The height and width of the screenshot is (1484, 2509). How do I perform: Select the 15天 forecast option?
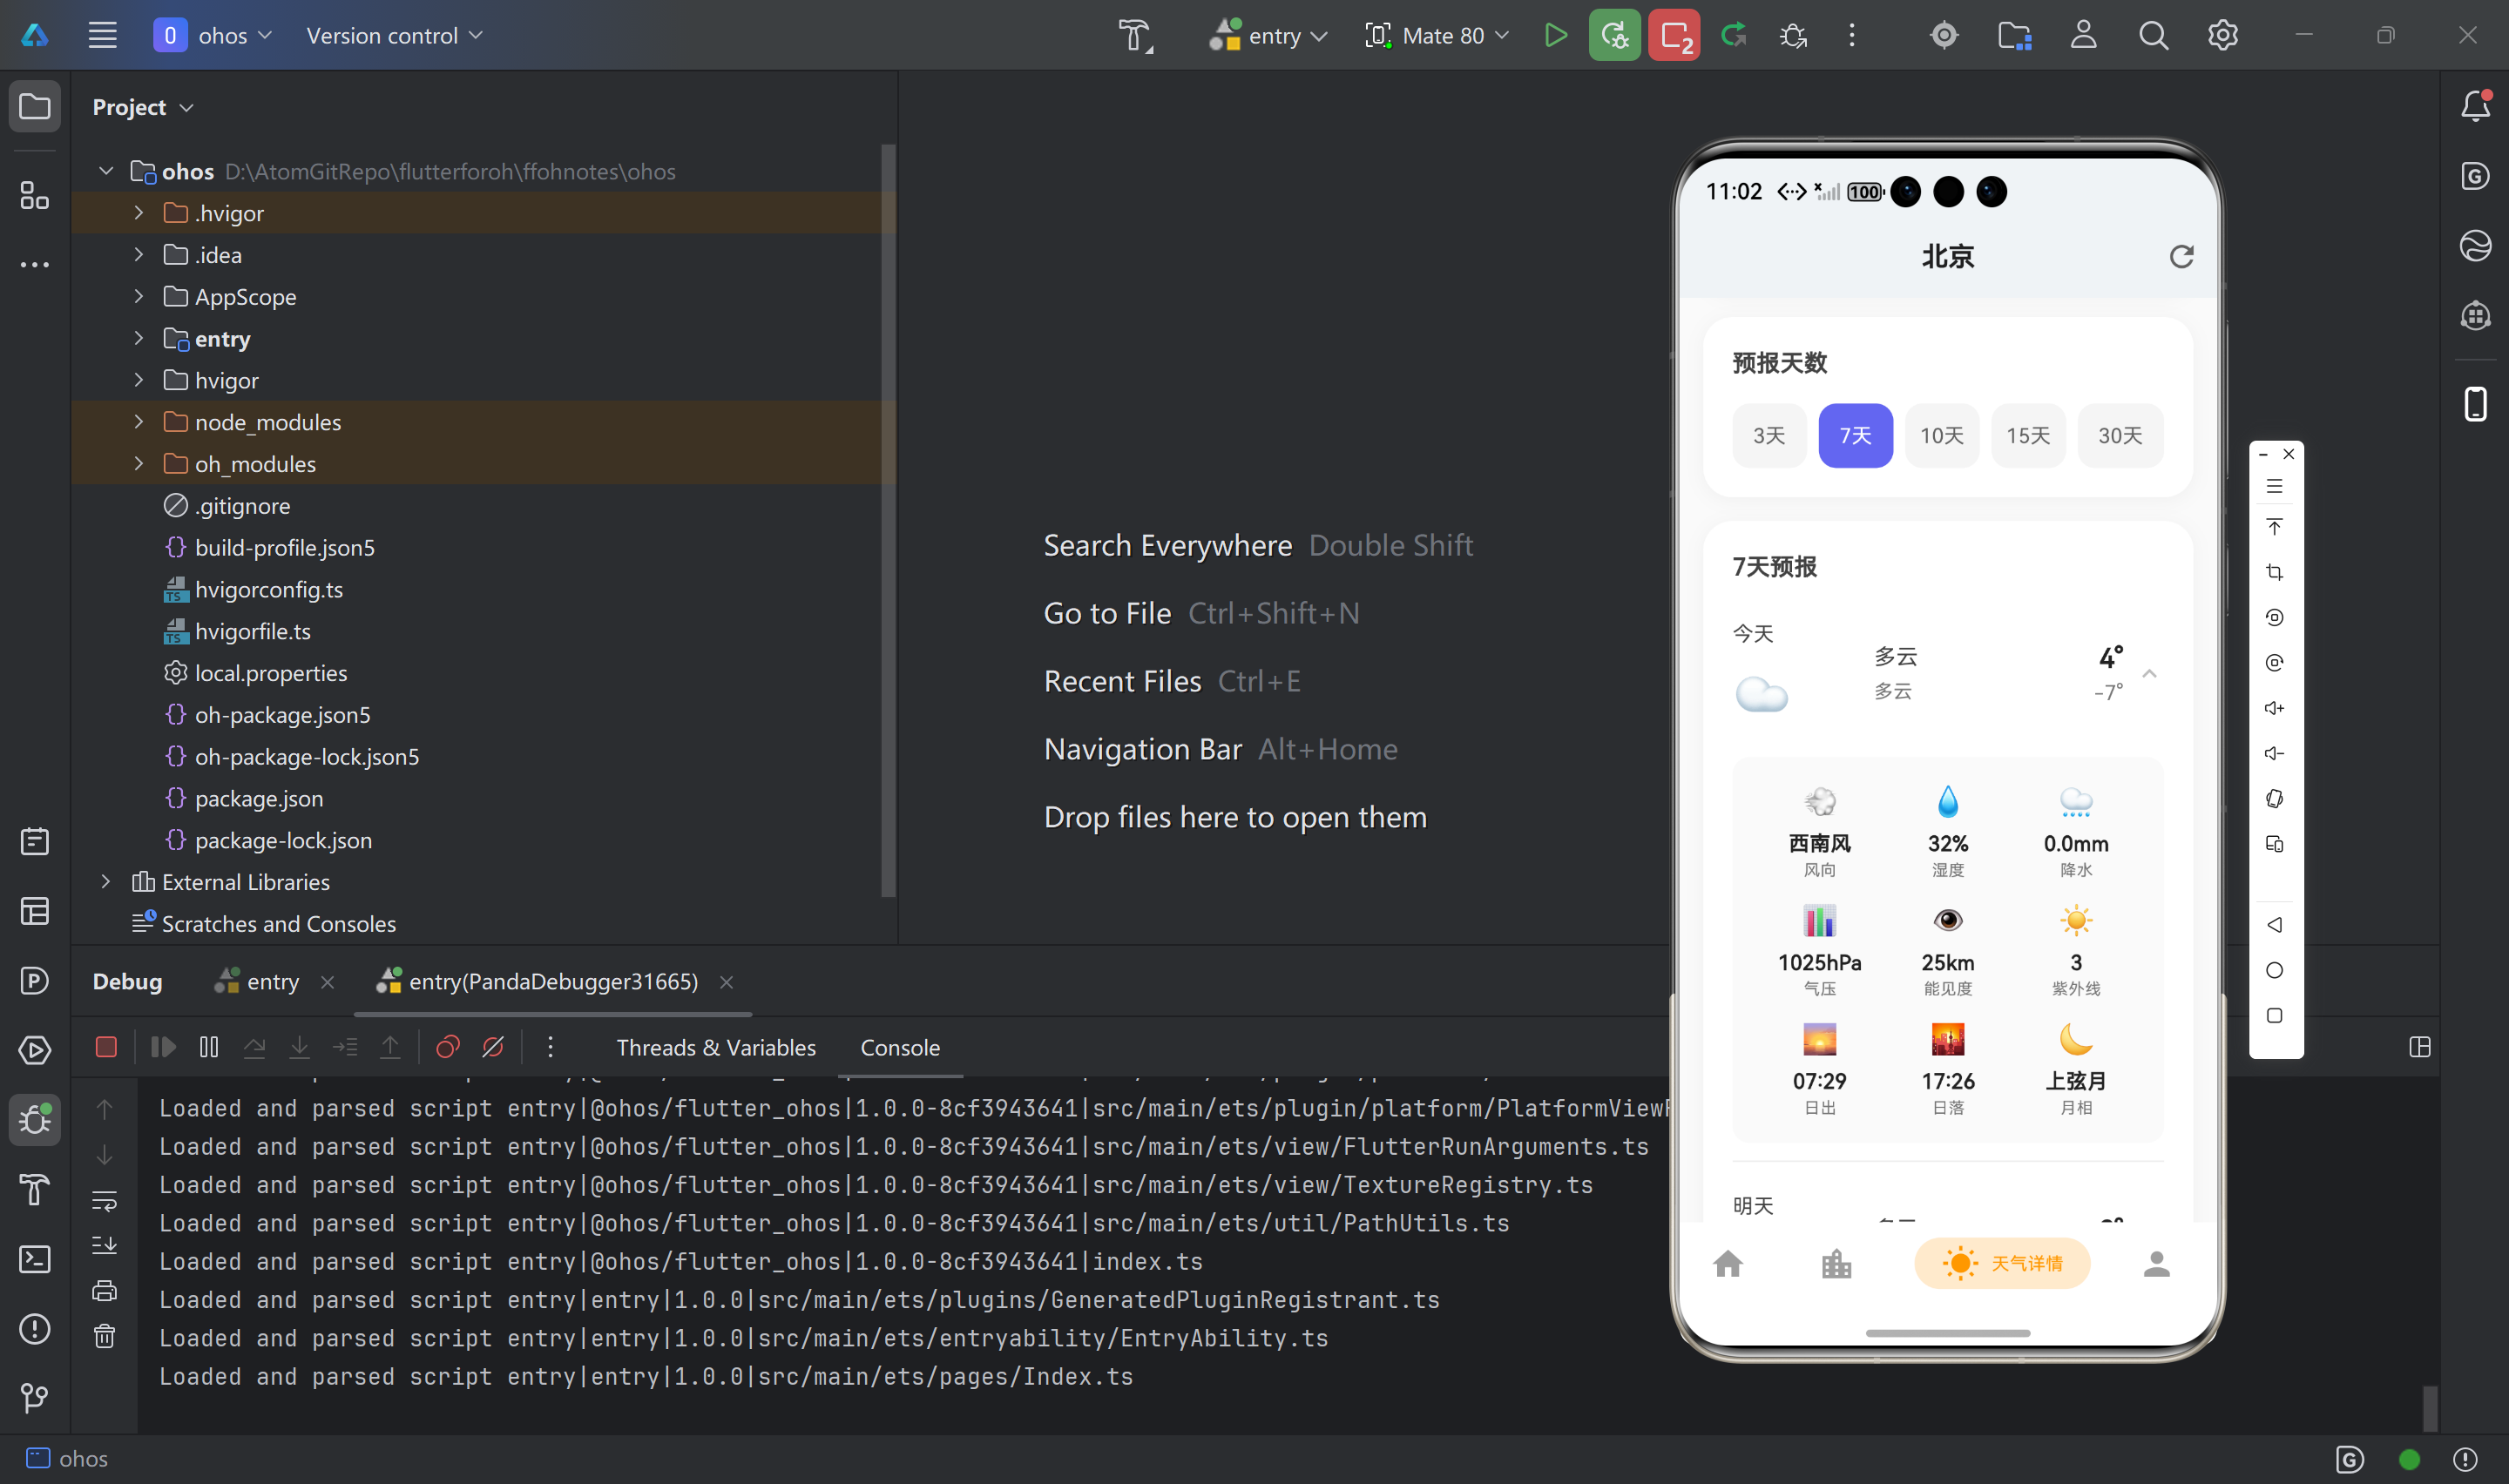click(x=2027, y=436)
